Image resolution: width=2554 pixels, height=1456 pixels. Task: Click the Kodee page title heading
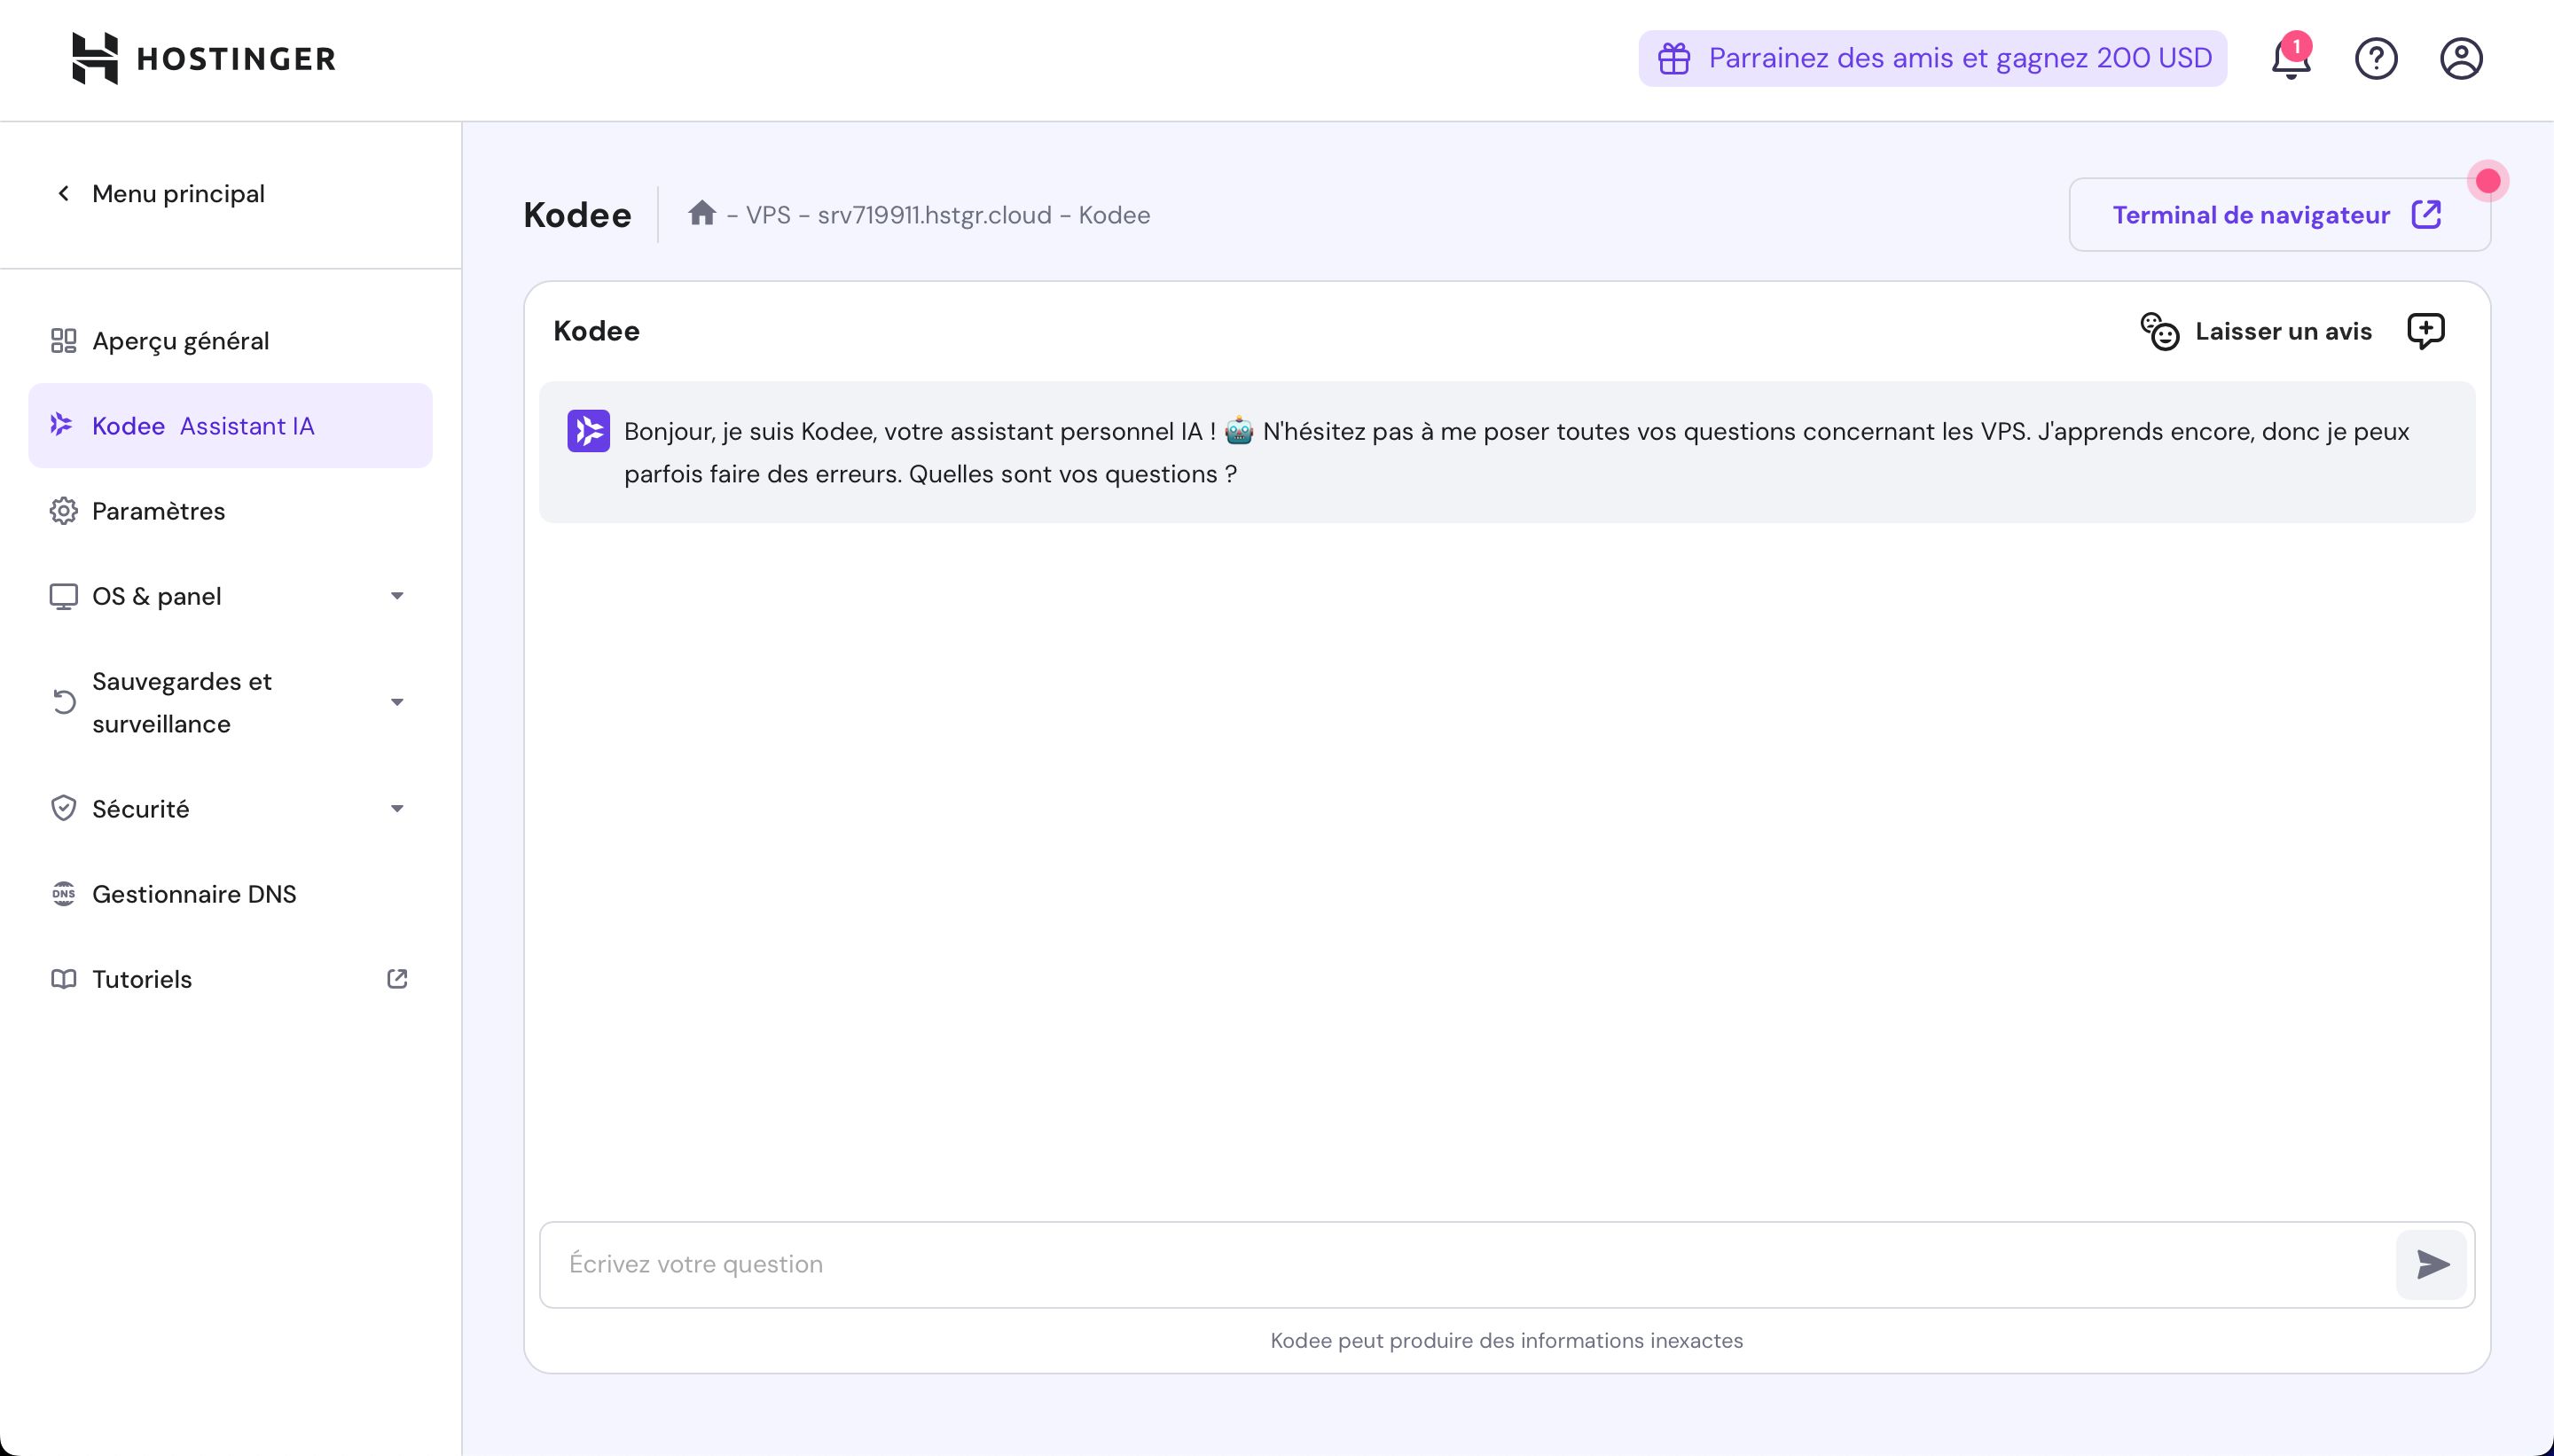coord(577,214)
